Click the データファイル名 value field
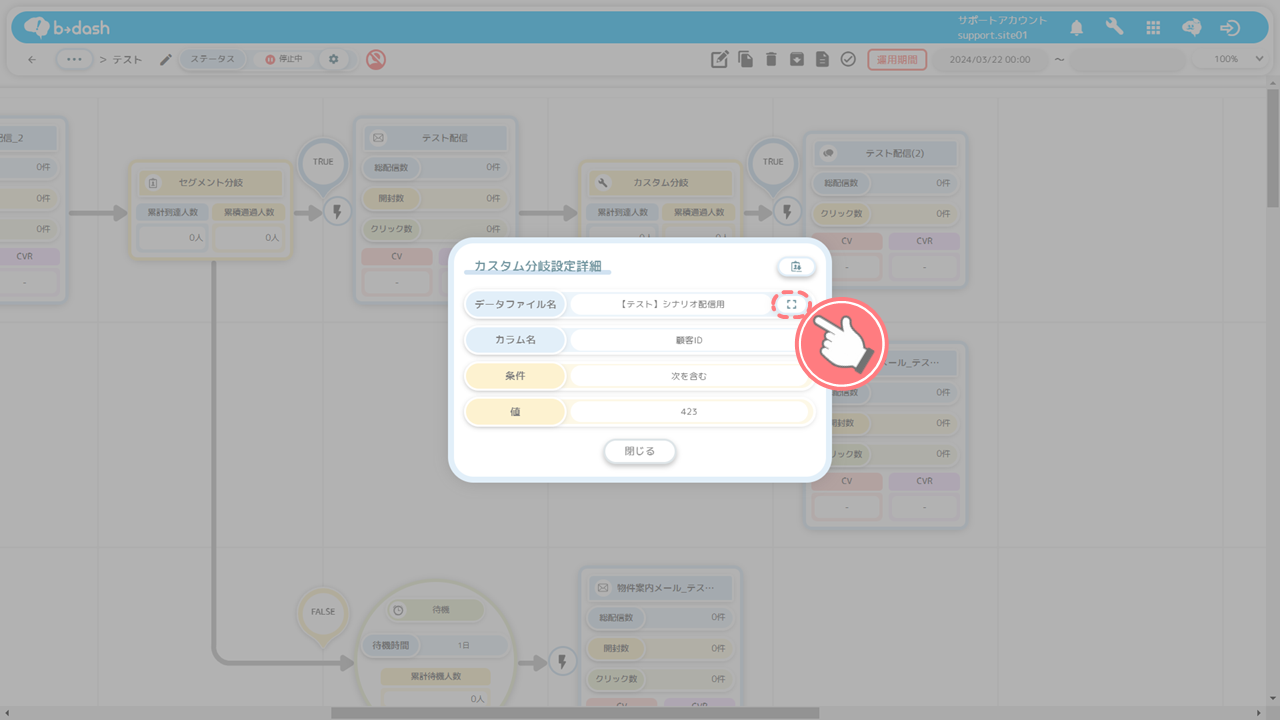 (x=672, y=304)
